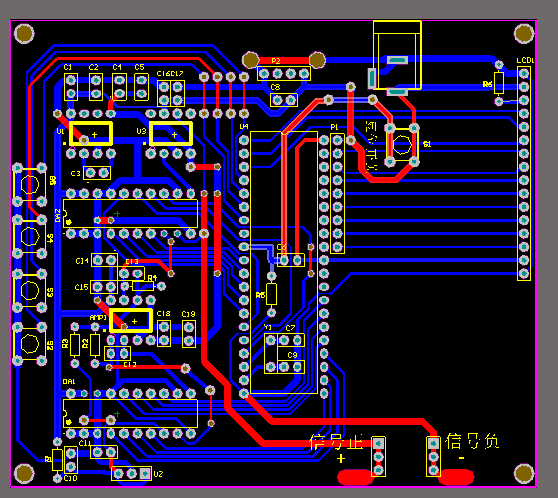Click the S1 switch designator
This screenshot has height=498, width=558.
point(427,144)
